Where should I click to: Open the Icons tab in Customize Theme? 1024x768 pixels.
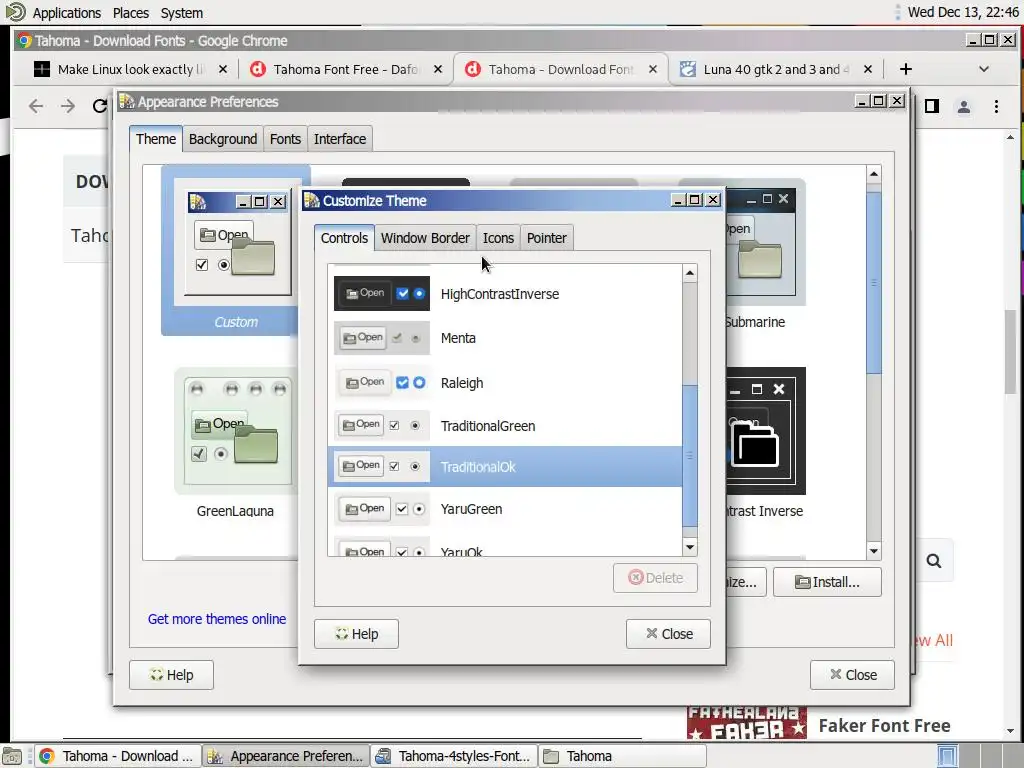tap(498, 238)
